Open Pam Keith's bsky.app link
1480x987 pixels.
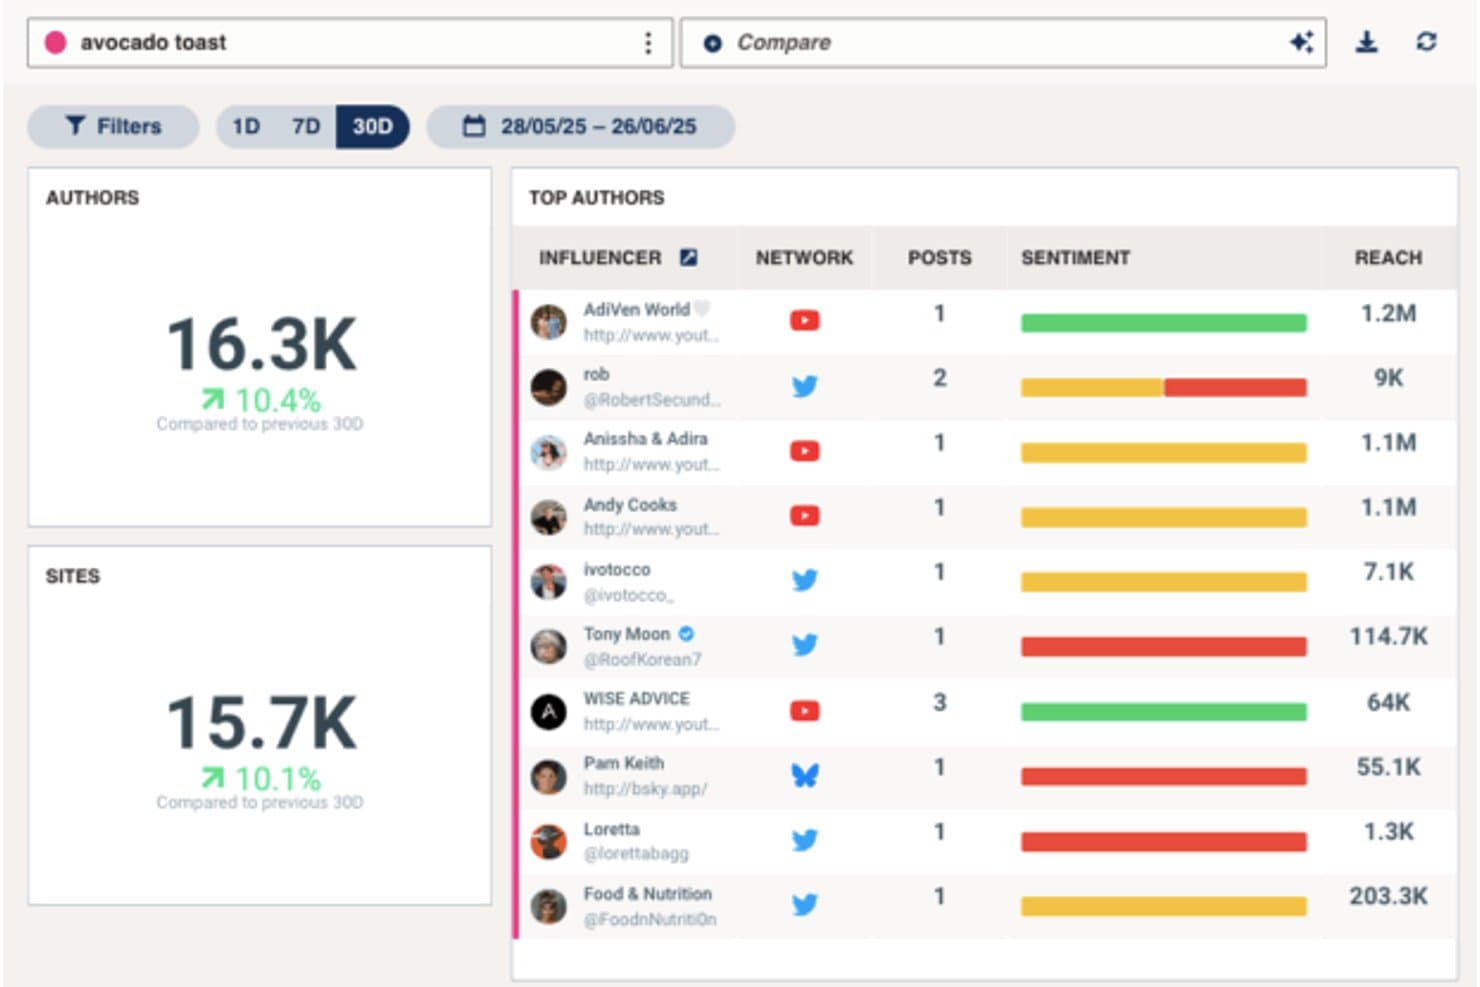[645, 789]
